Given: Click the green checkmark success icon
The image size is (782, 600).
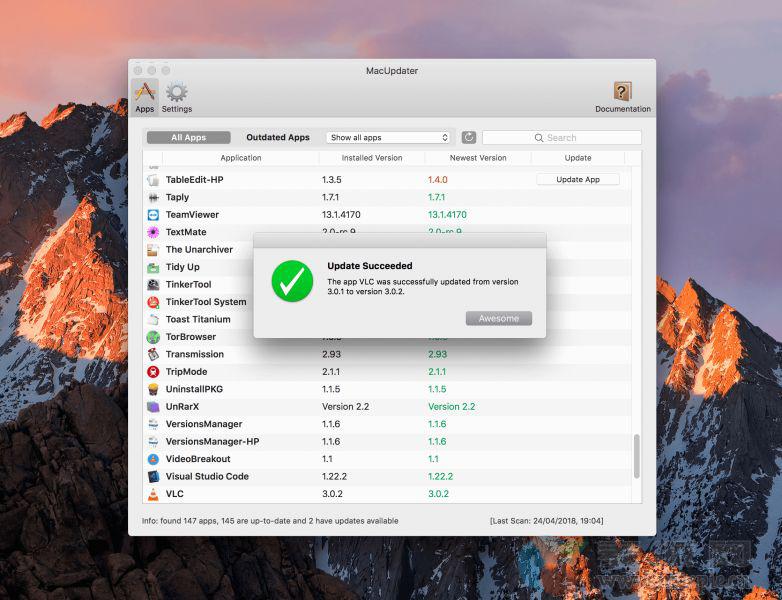Looking at the screenshot, I should coord(292,281).
